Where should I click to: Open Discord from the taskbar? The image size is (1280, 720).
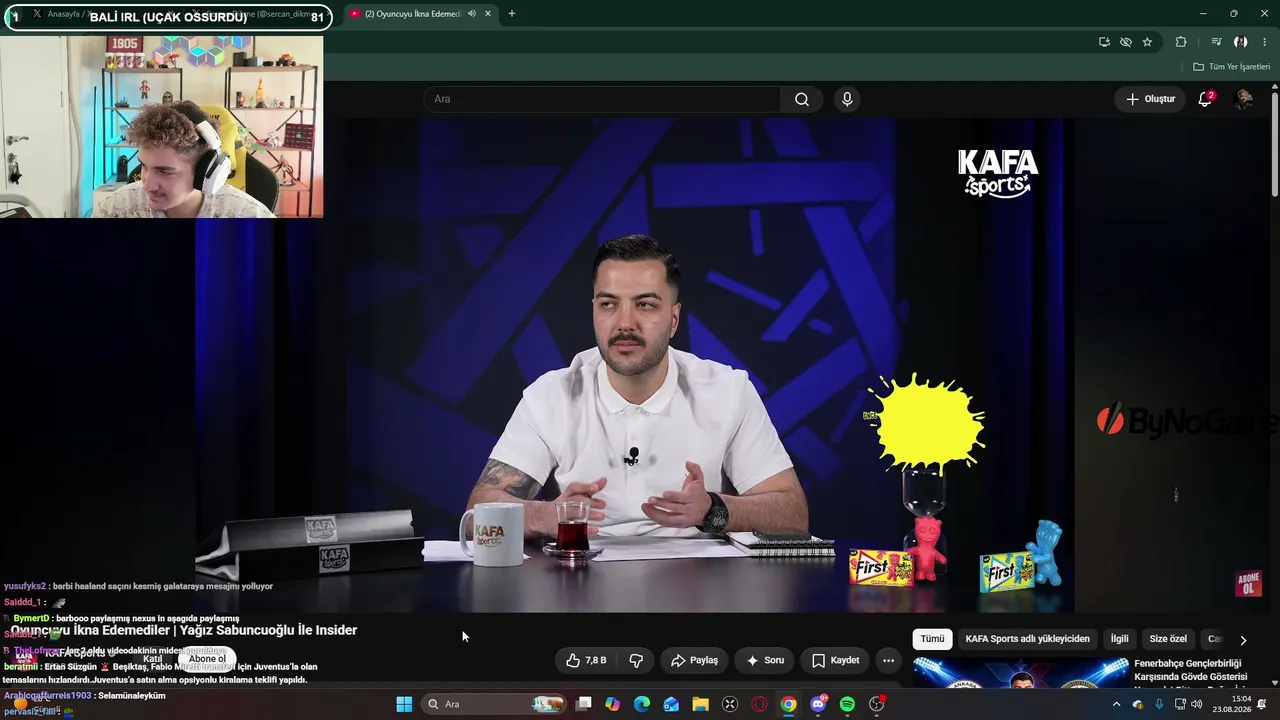[818, 704]
